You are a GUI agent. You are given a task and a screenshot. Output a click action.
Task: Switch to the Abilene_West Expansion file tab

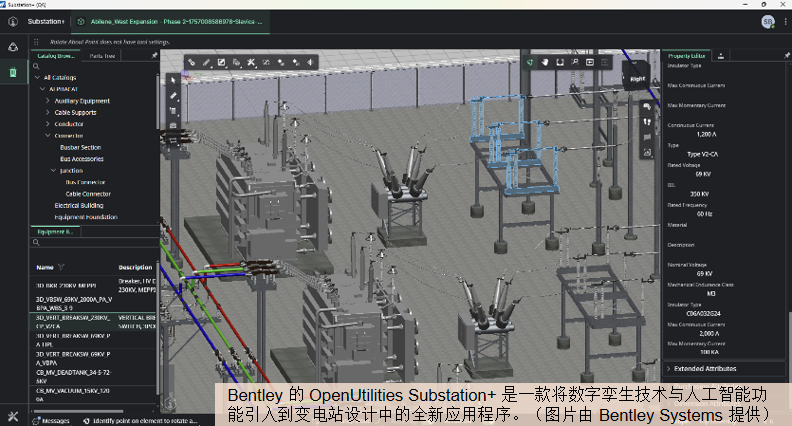pyautogui.click(x=171, y=22)
